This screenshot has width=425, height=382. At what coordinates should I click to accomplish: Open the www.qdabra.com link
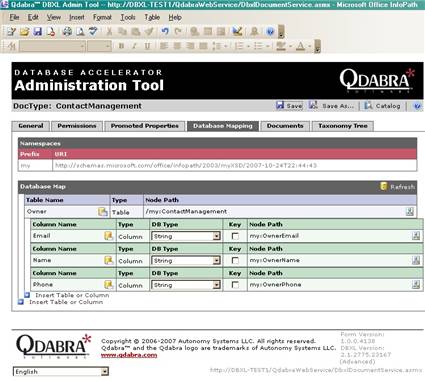point(129,355)
